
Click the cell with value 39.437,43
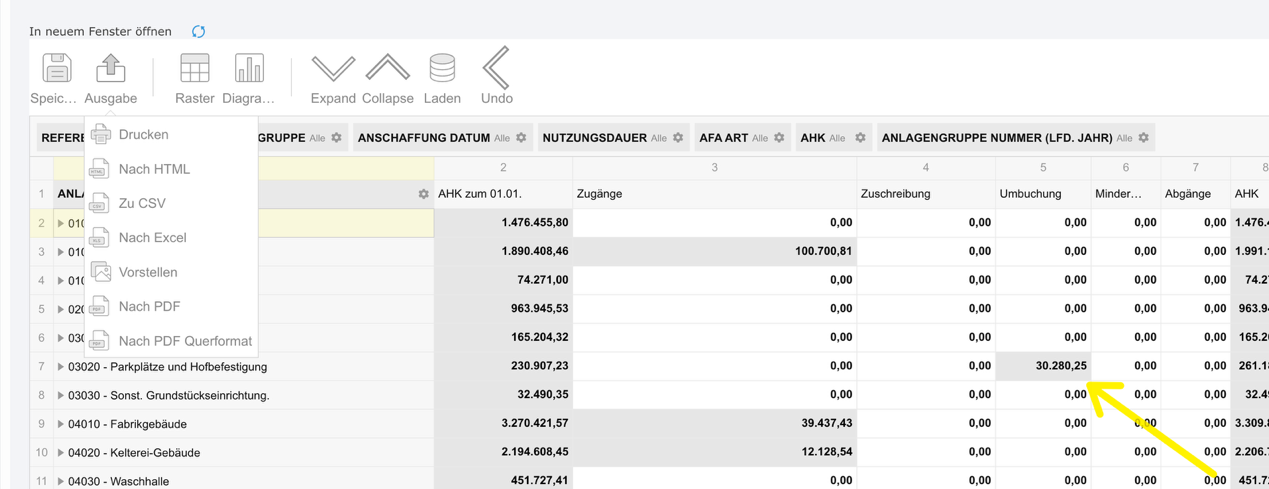point(714,424)
